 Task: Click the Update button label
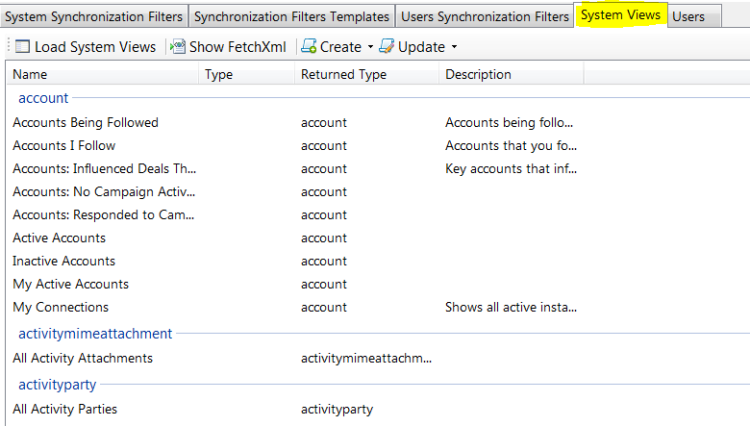pos(421,47)
